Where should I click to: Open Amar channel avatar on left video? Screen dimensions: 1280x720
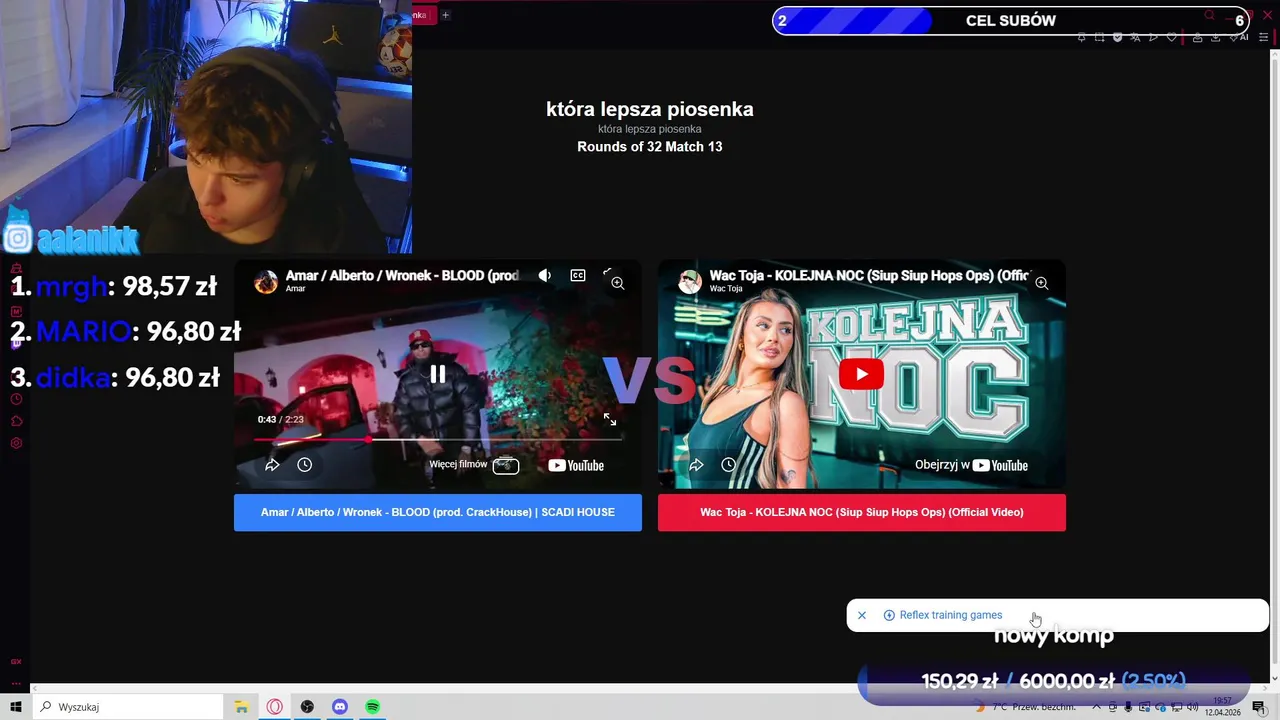(x=266, y=282)
